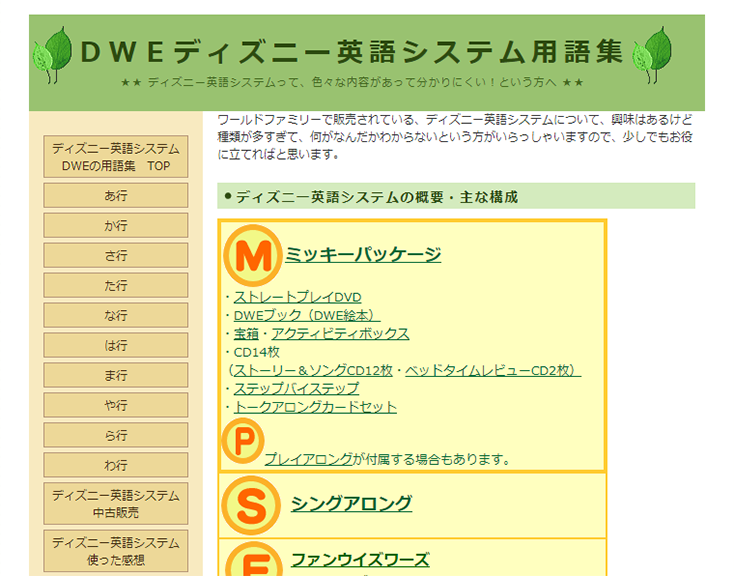Screen dimensions: 734x576
Task: Follow the トークアロングカードセット link
Action: coord(315,407)
